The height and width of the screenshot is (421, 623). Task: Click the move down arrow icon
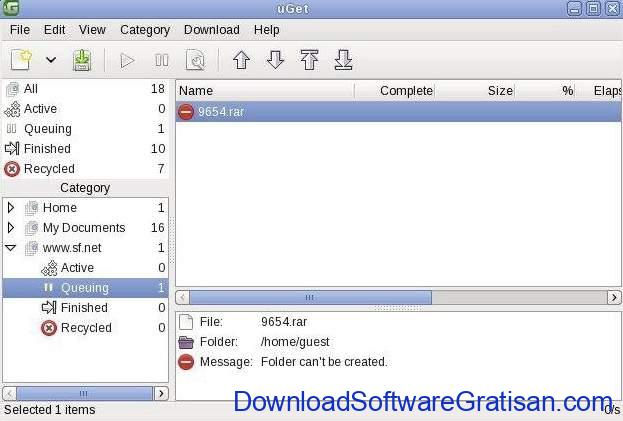click(x=275, y=60)
